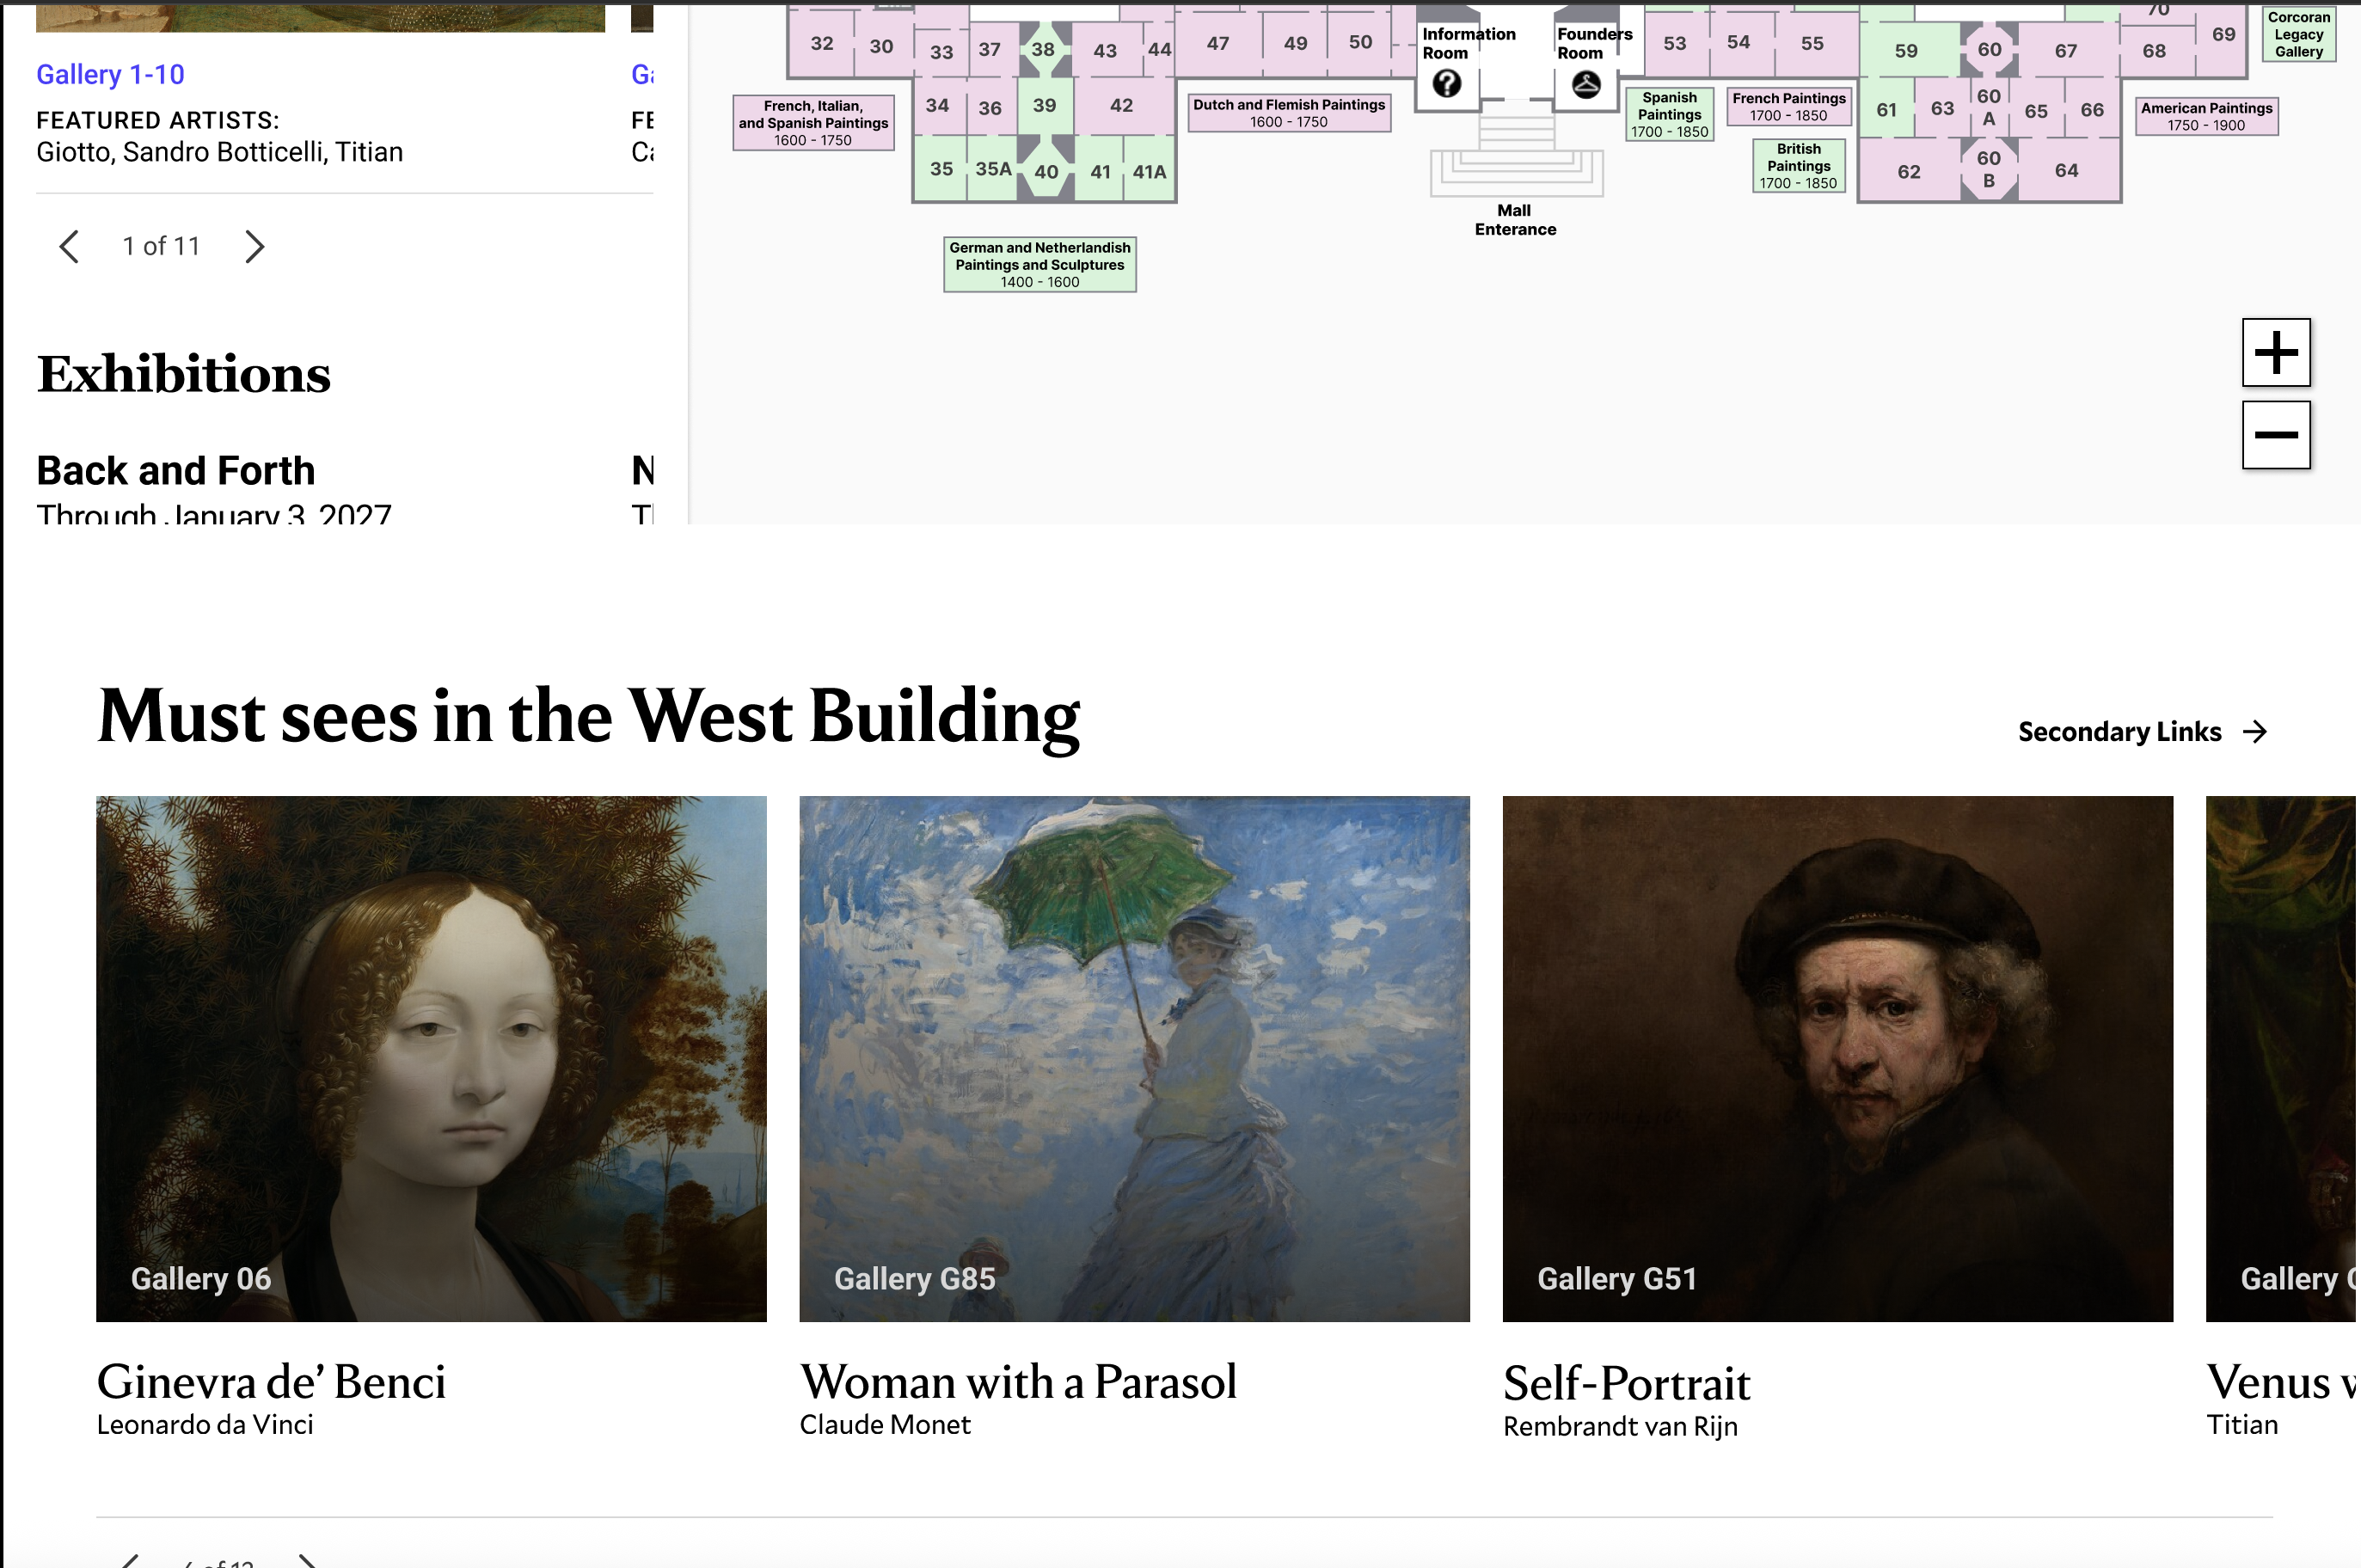The height and width of the screenshot is (1568, 2361).
Task: Click French, Italian, and Spanish Paintings label
Action: coord(813,123)
